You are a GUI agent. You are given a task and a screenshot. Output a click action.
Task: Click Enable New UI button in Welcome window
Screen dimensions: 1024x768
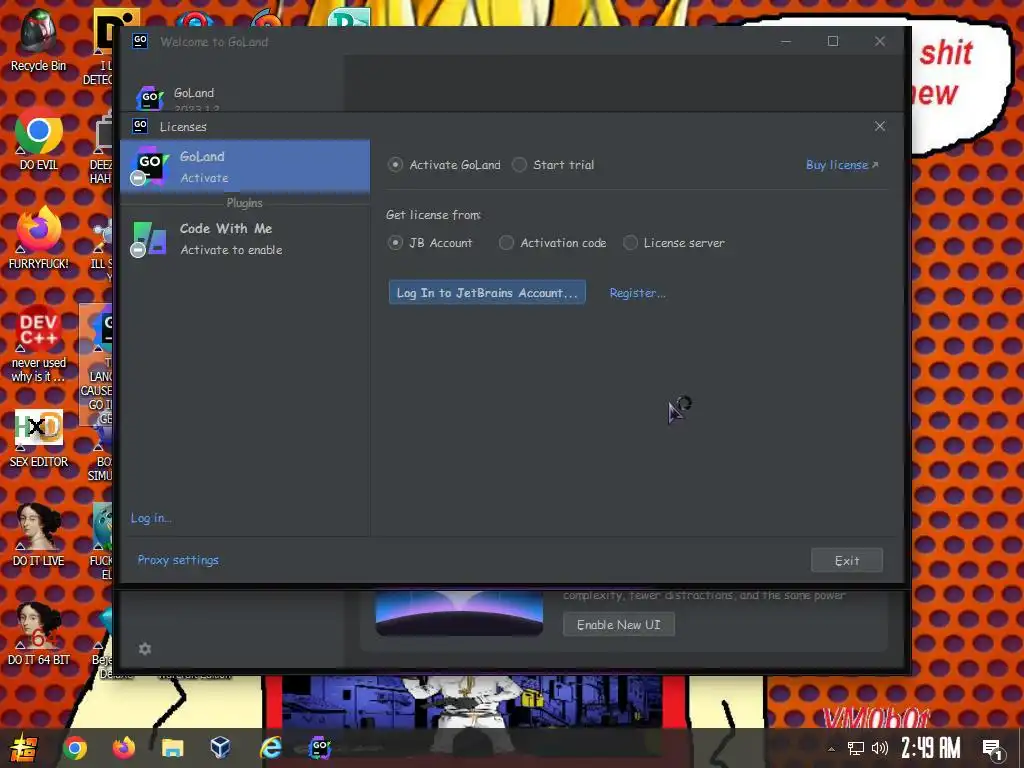pos(618,624)
